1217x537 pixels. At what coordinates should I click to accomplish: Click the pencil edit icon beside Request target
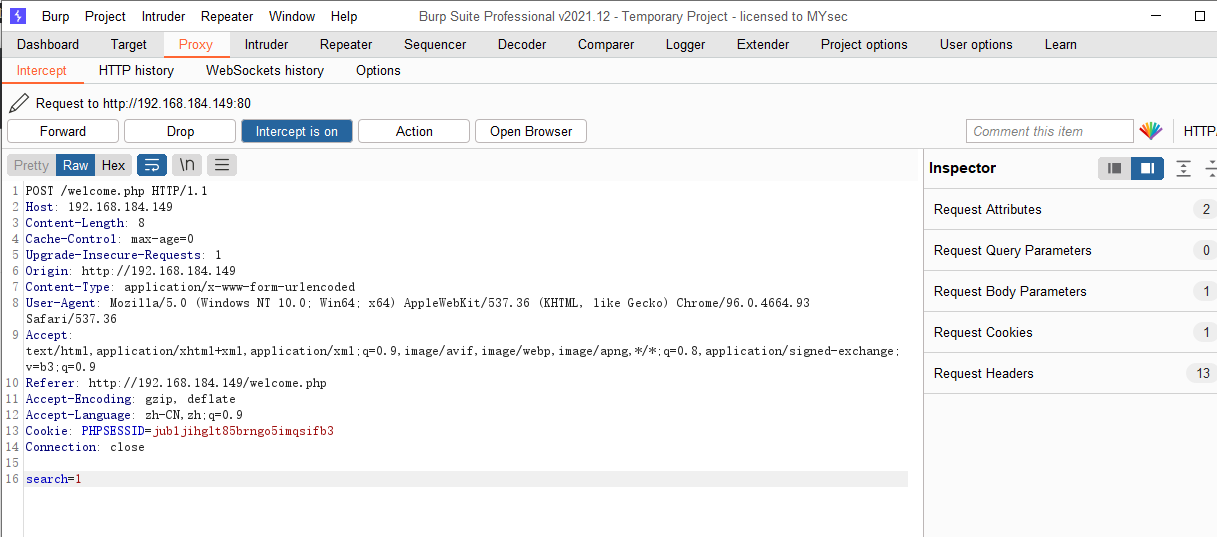[18, 103]
